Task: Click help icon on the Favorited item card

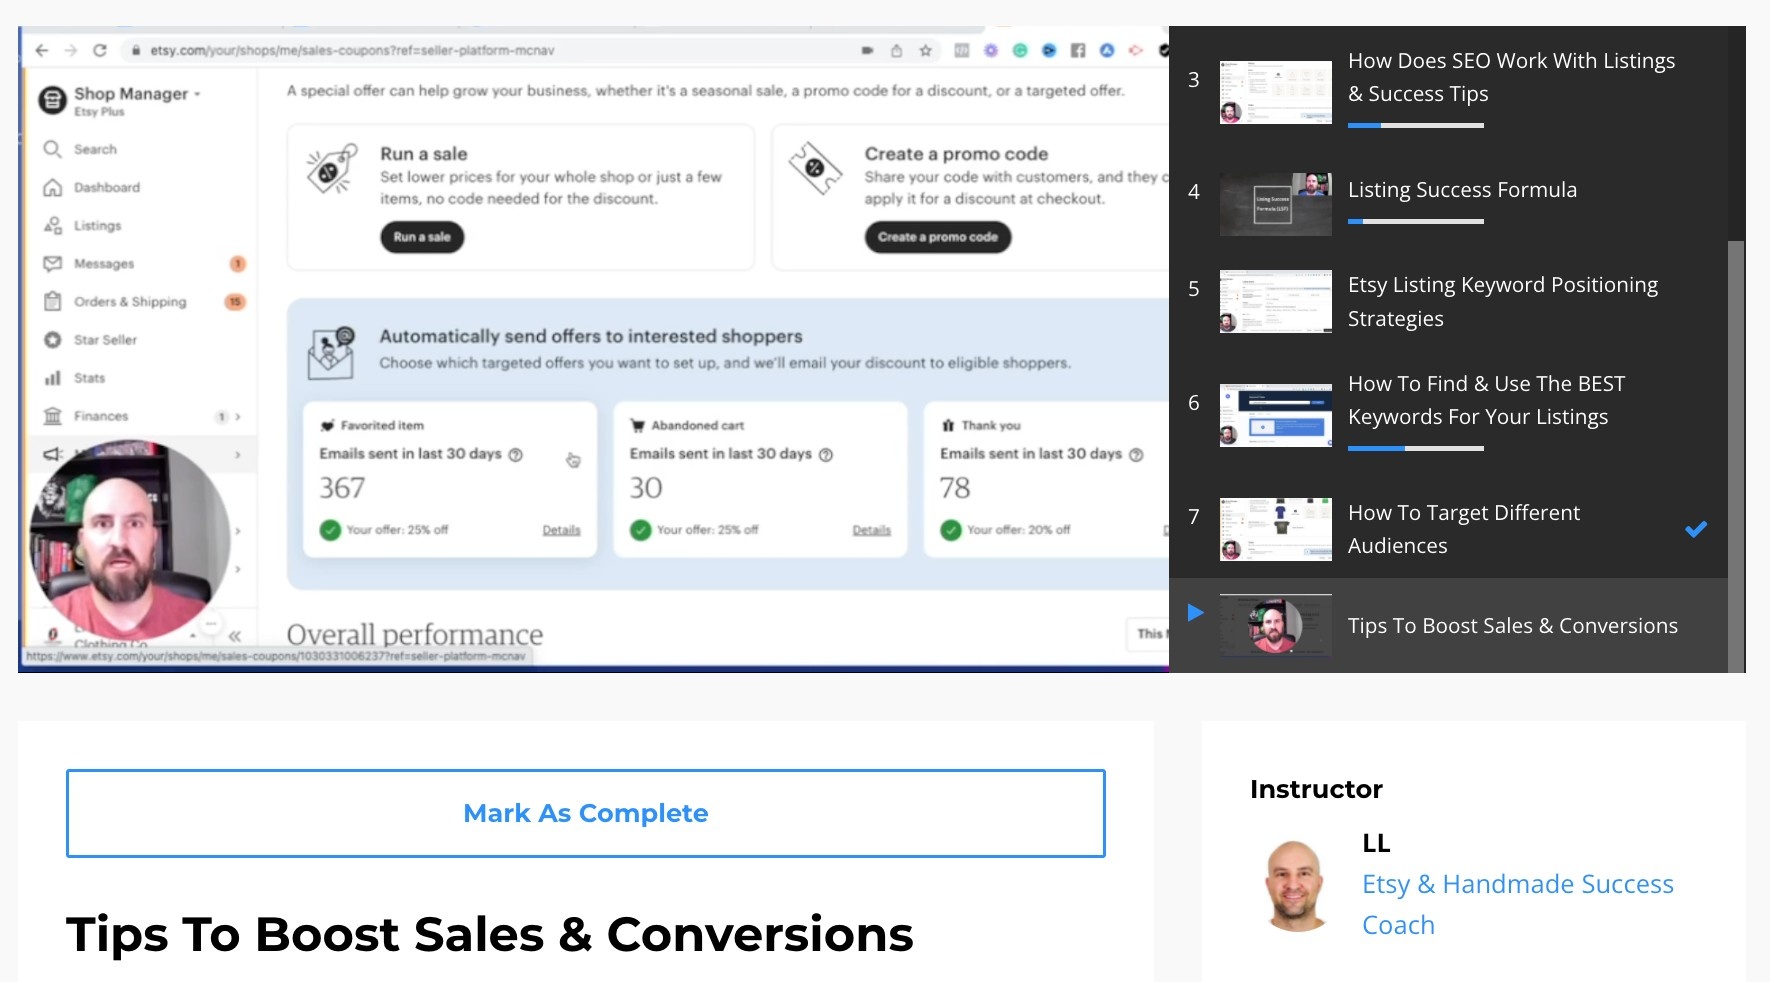Action: pyautogui.click(x=516, y=454)
